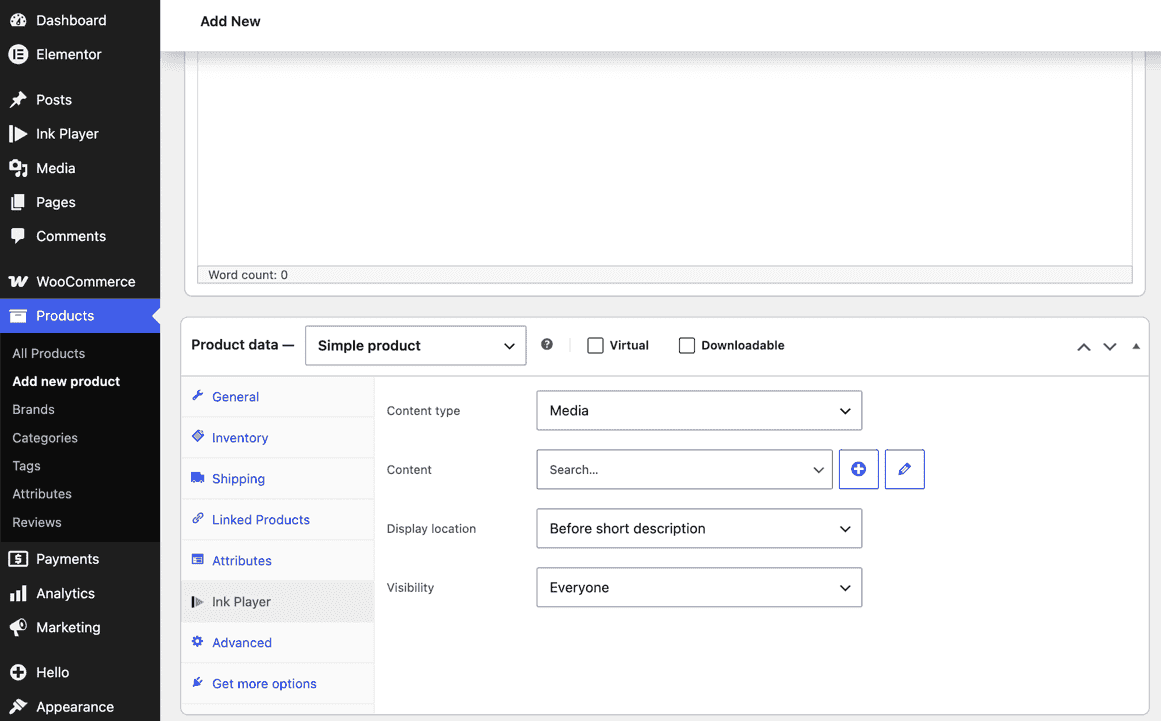1161x721 pixels.
Task: Open the Attributes product data tab
Action: [278, 560]
